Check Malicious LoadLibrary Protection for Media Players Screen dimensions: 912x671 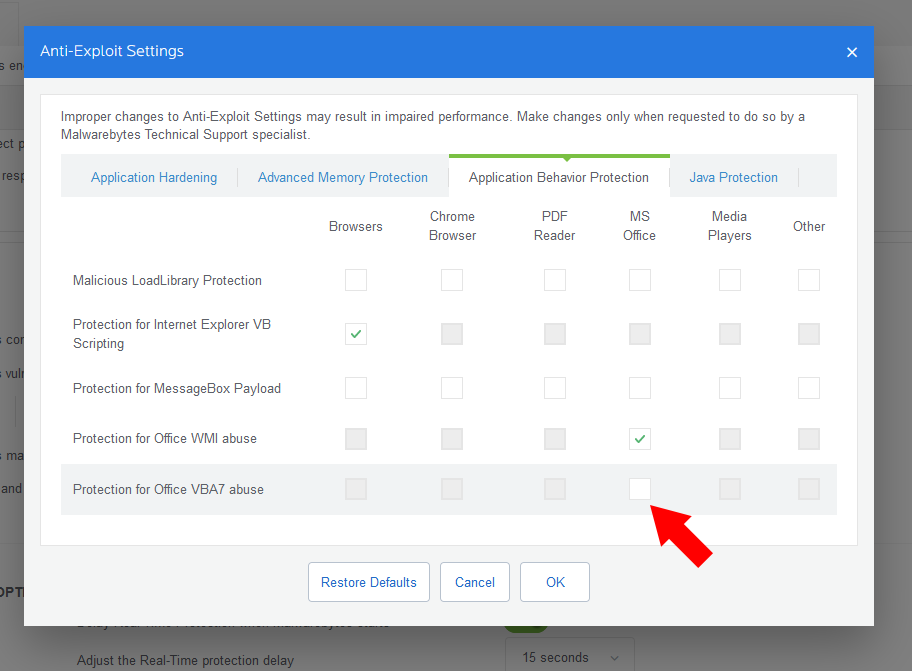point(730,280)
